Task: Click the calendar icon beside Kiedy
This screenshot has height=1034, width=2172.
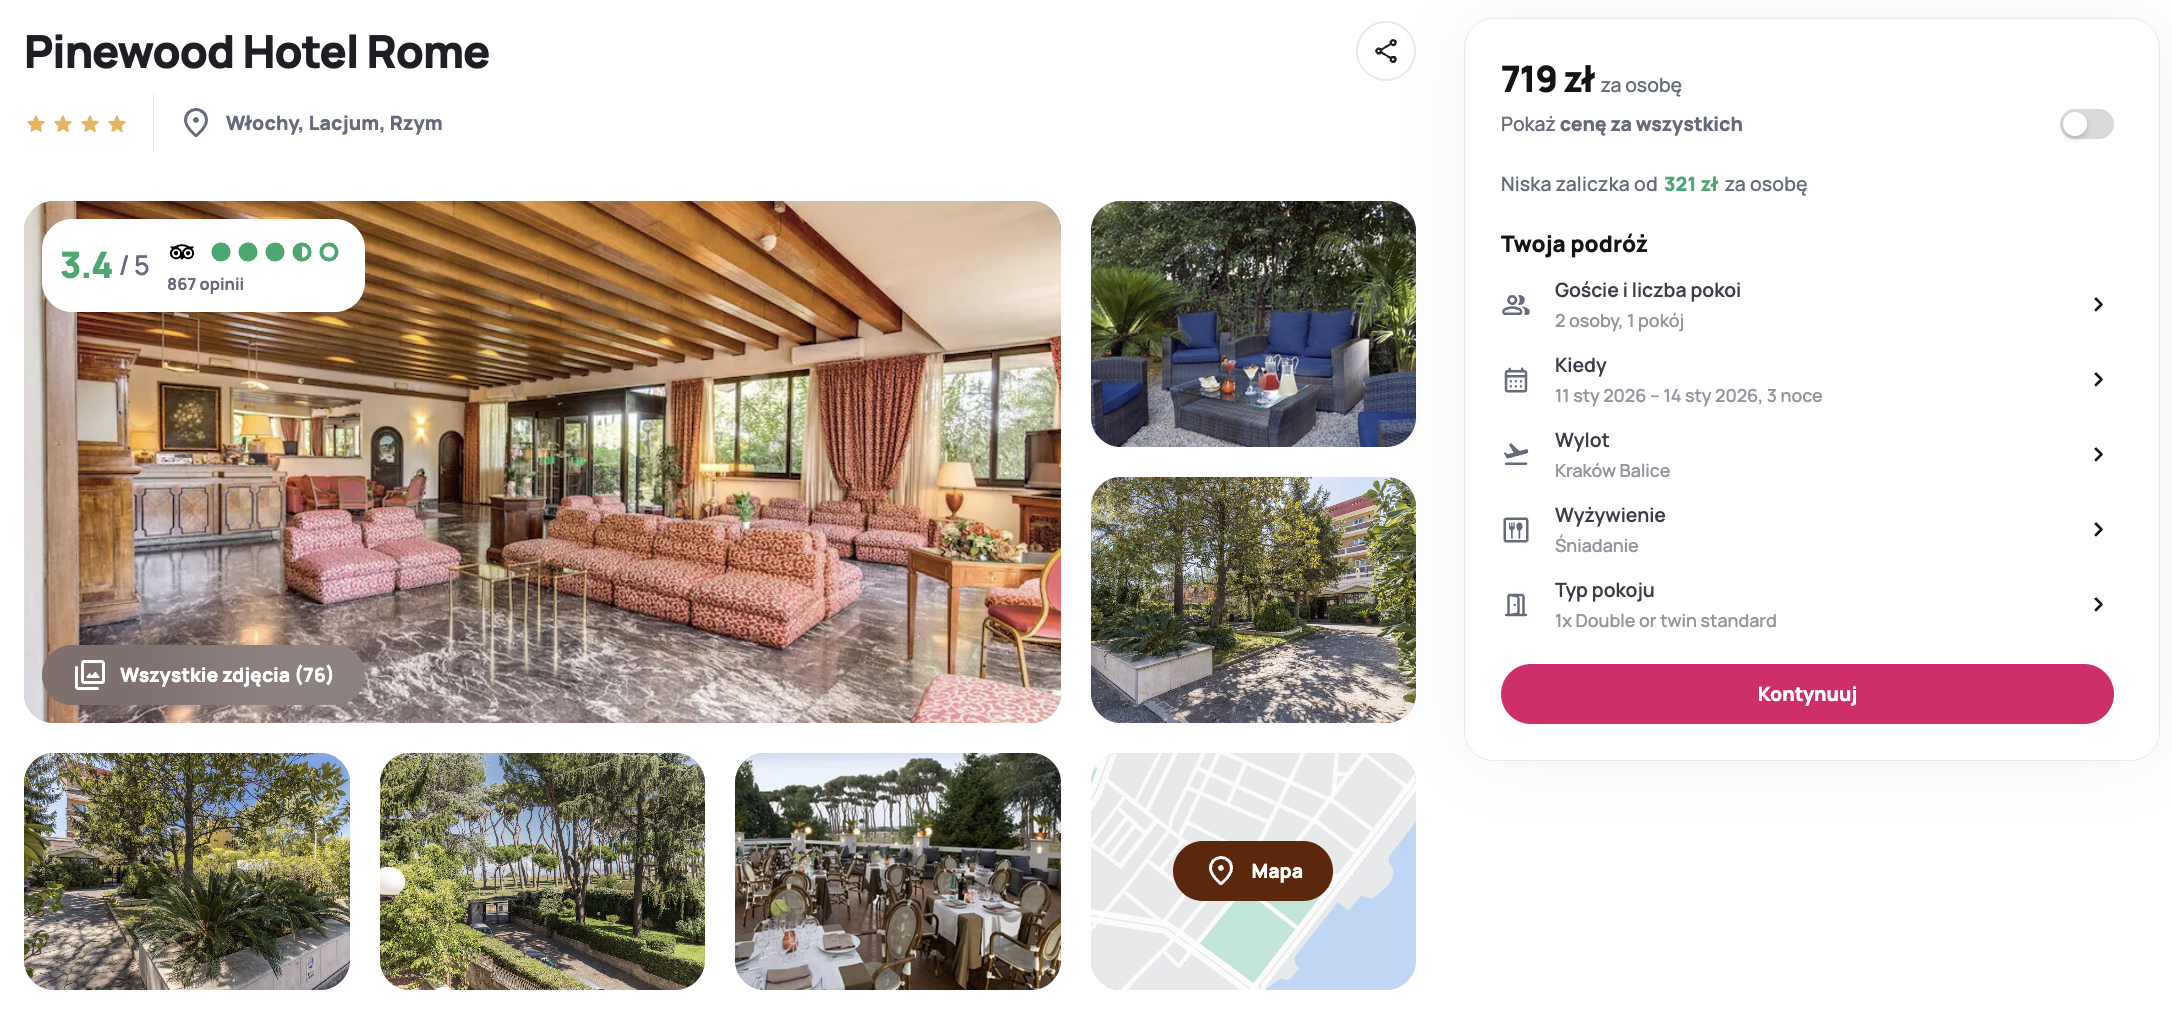Action: (x=1516, y=380)
